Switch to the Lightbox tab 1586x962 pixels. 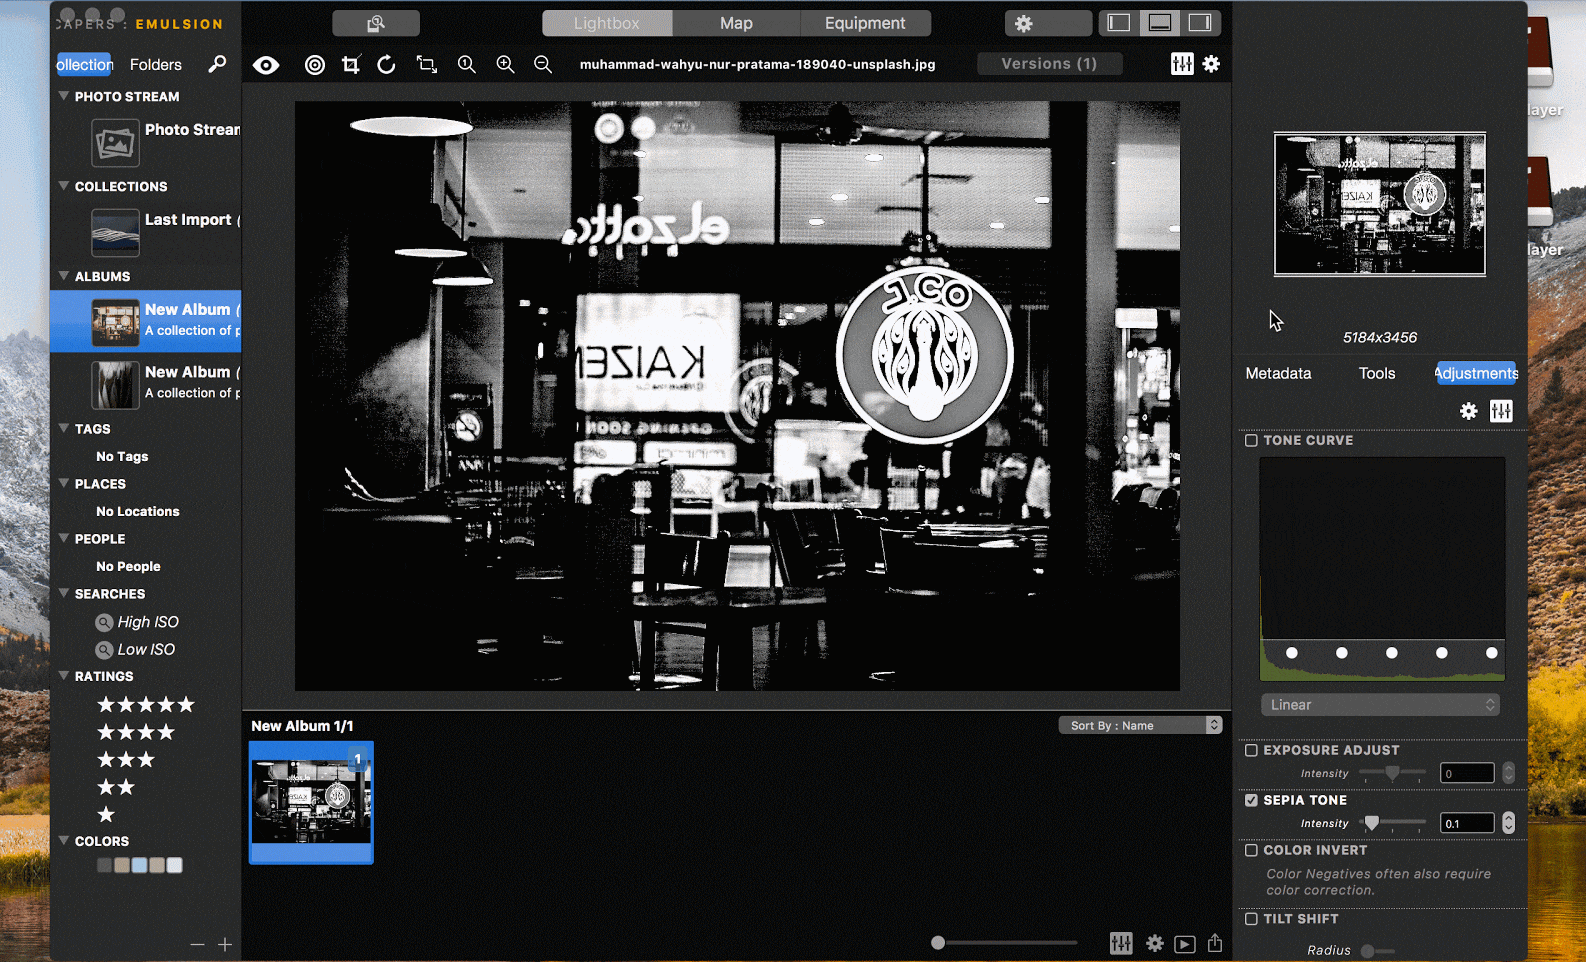click(607, 23)
